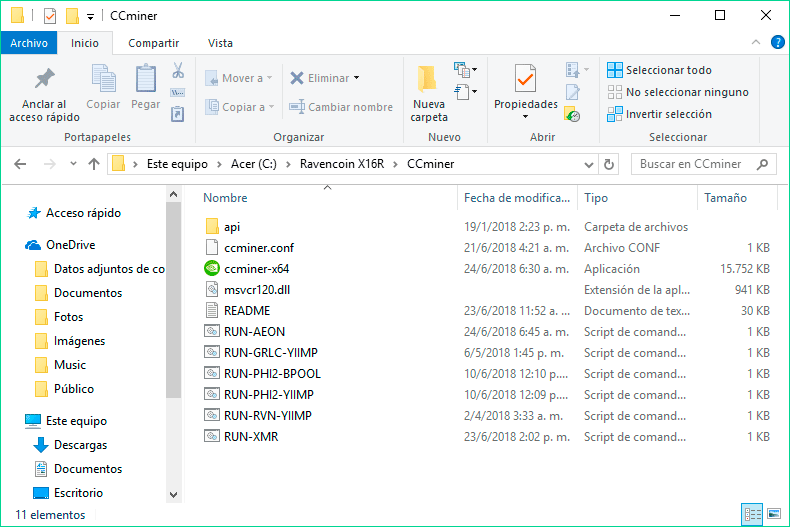The width and height of the screenshot is (790, 527).
Task: Click the quick access toolbar properties checkmark icon
Action: pos(50,16)
